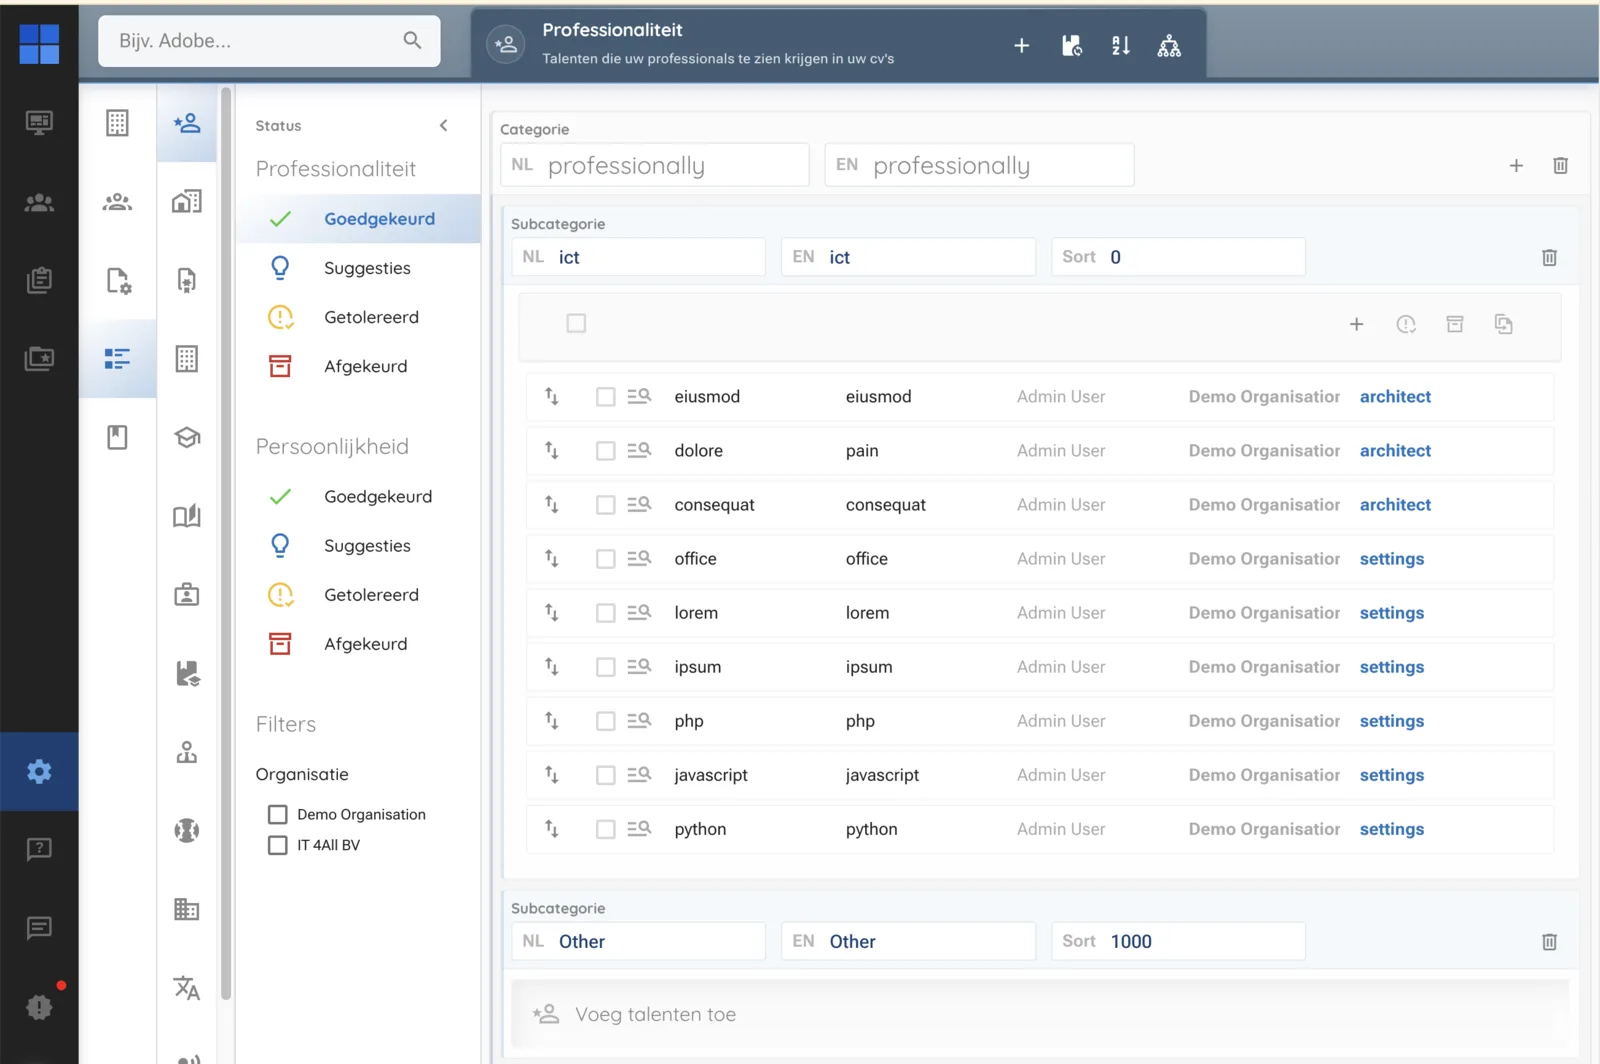Click the help question icon in dark sidebar
This screenshot has width=1600, height=1064.
click(x=39, y=849)
